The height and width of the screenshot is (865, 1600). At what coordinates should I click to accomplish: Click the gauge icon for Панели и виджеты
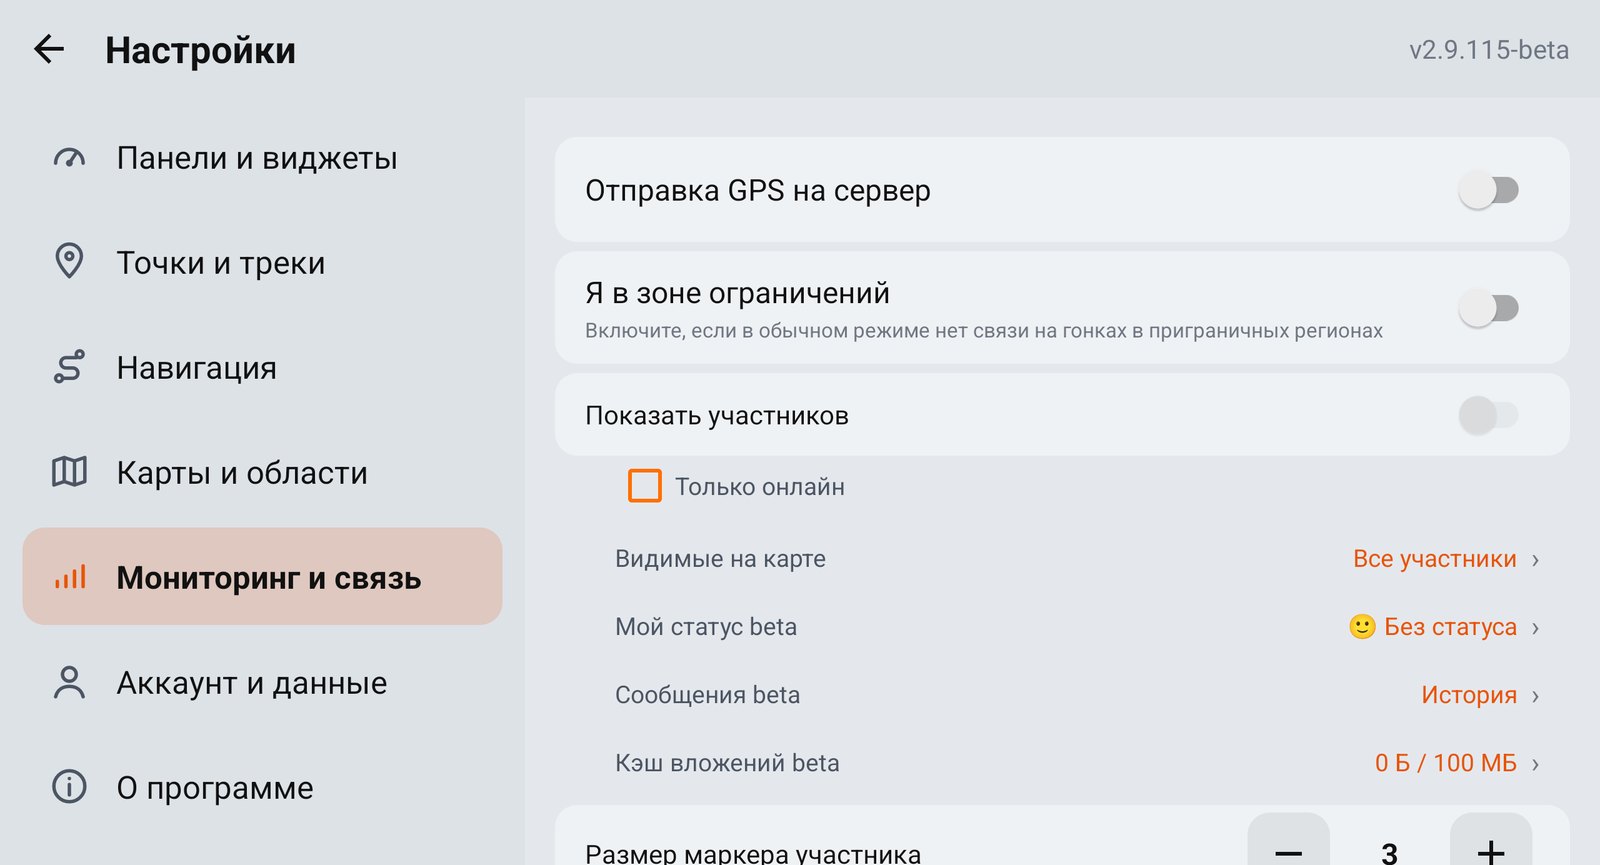tap(69, 158)
